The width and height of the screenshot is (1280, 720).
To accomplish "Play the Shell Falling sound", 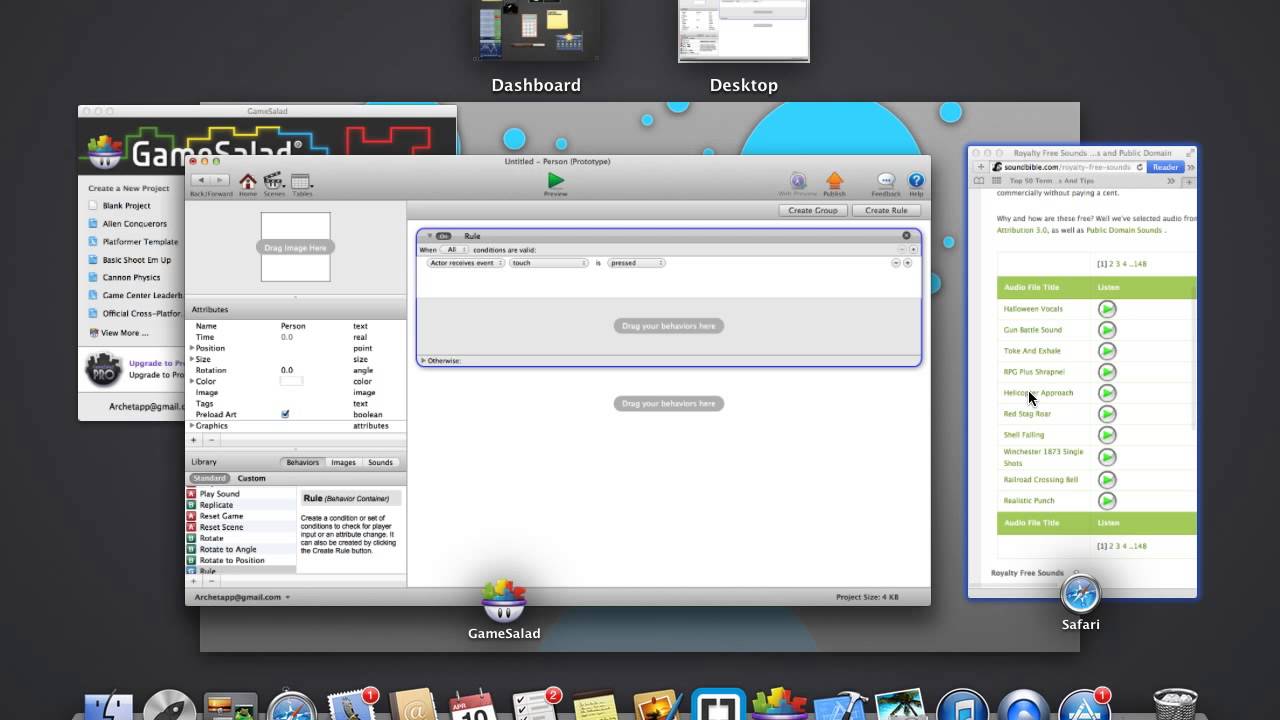I will point(1107,435).
